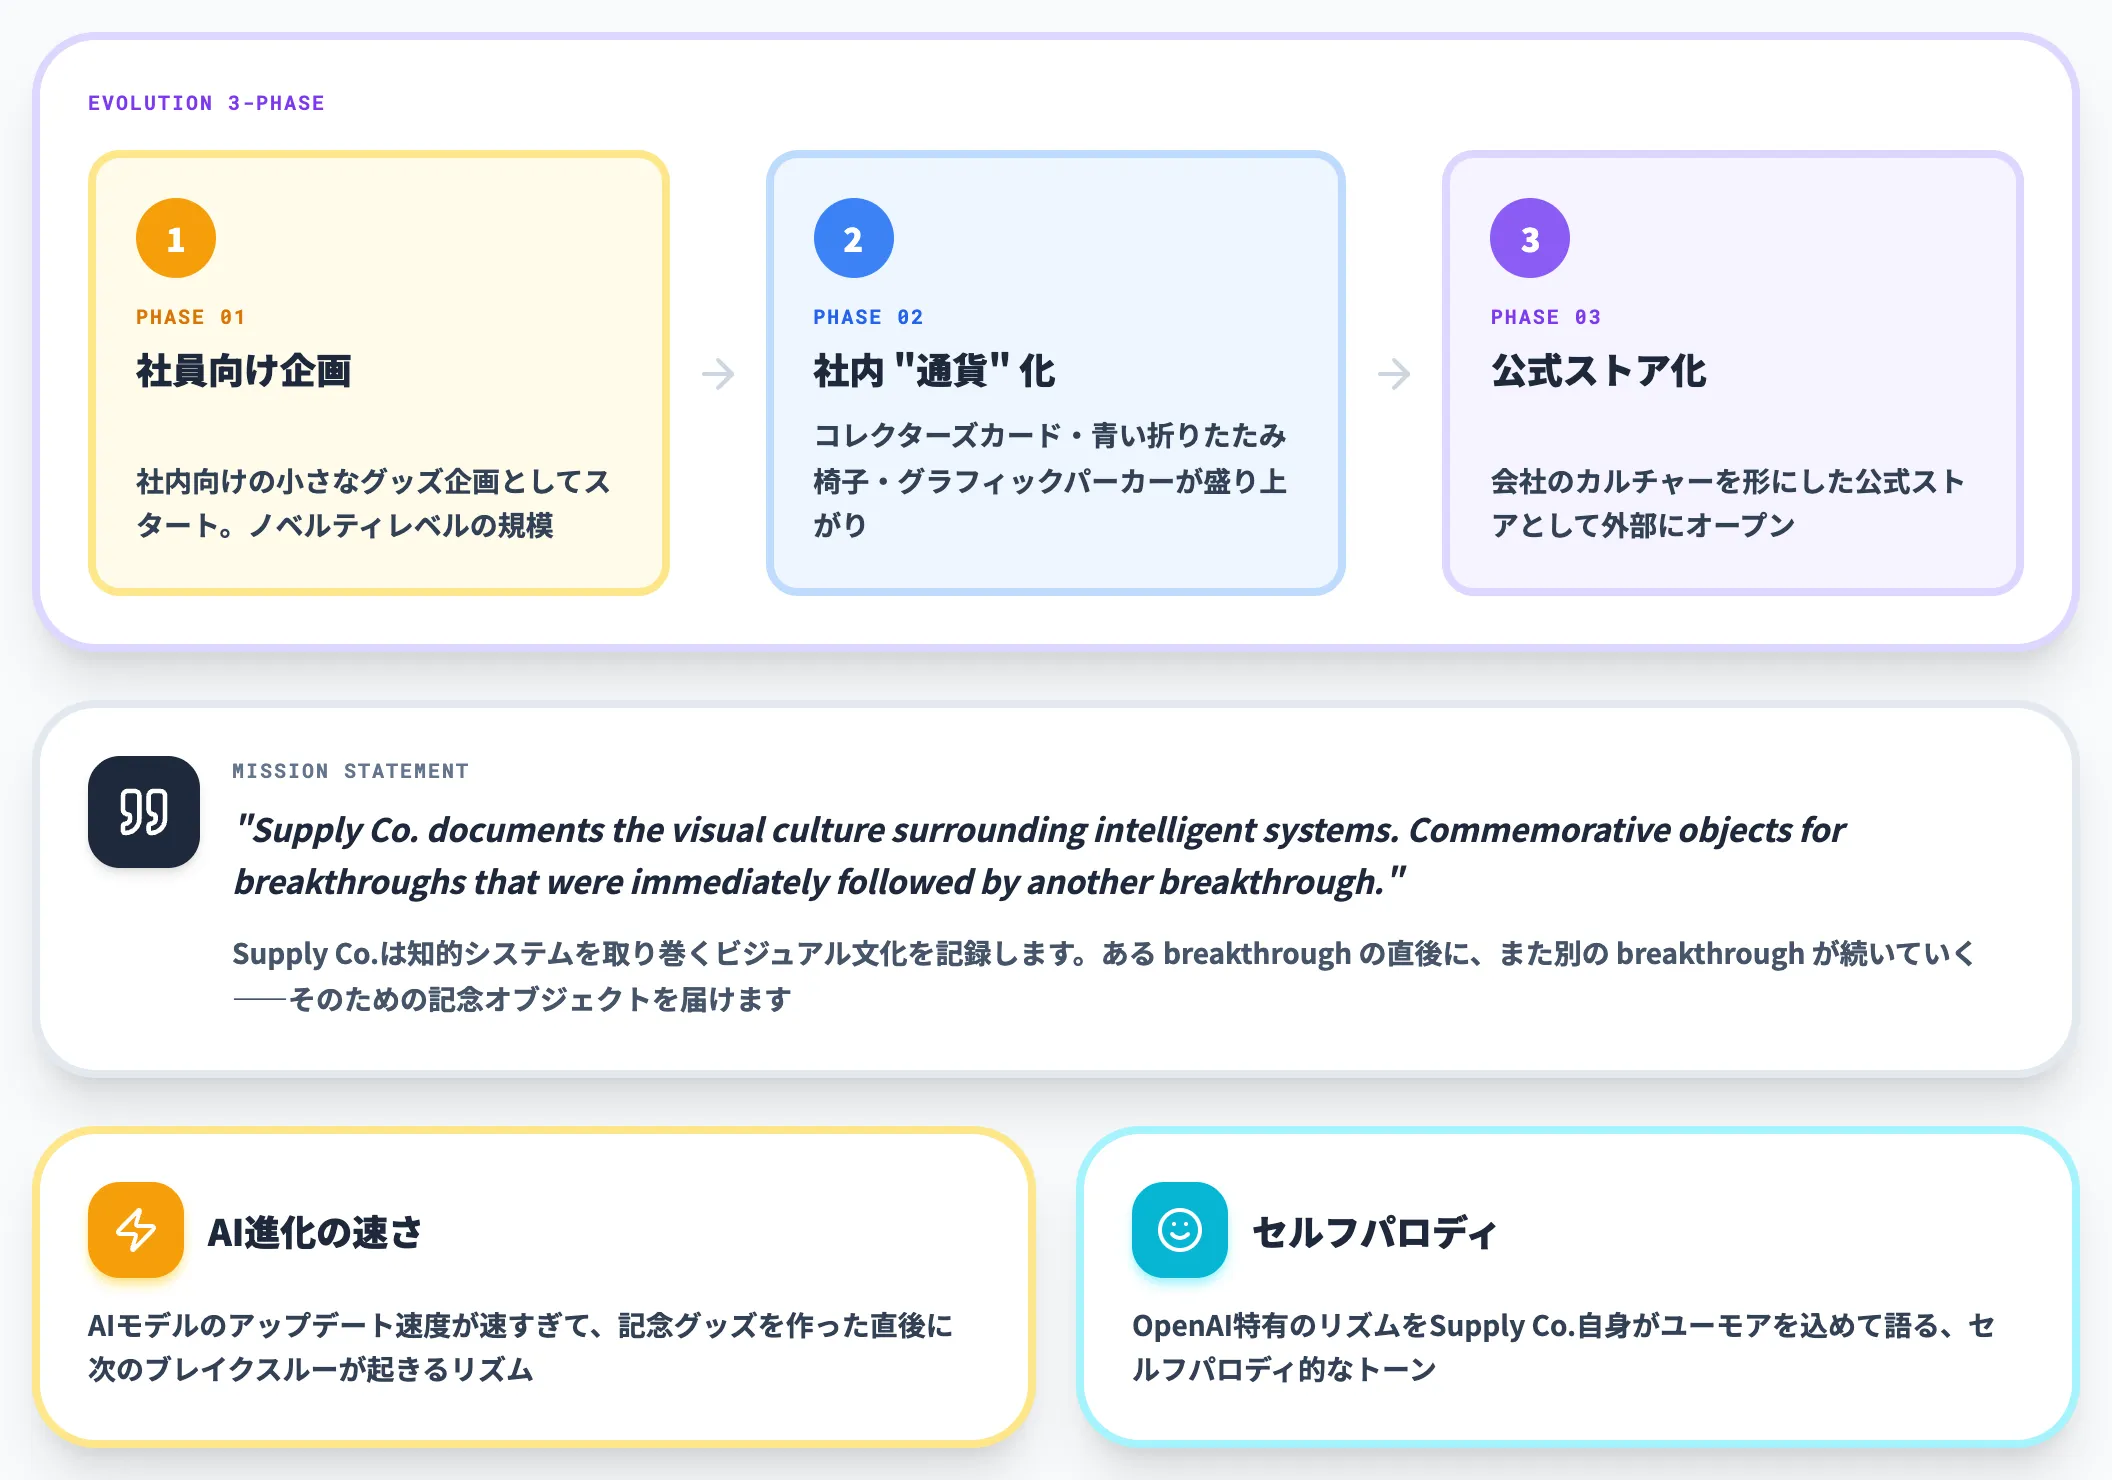Viewport: 2112px width, 1480px height.
Task: Click the orange number 1 circle badge
Action: [x=176, y=238]
